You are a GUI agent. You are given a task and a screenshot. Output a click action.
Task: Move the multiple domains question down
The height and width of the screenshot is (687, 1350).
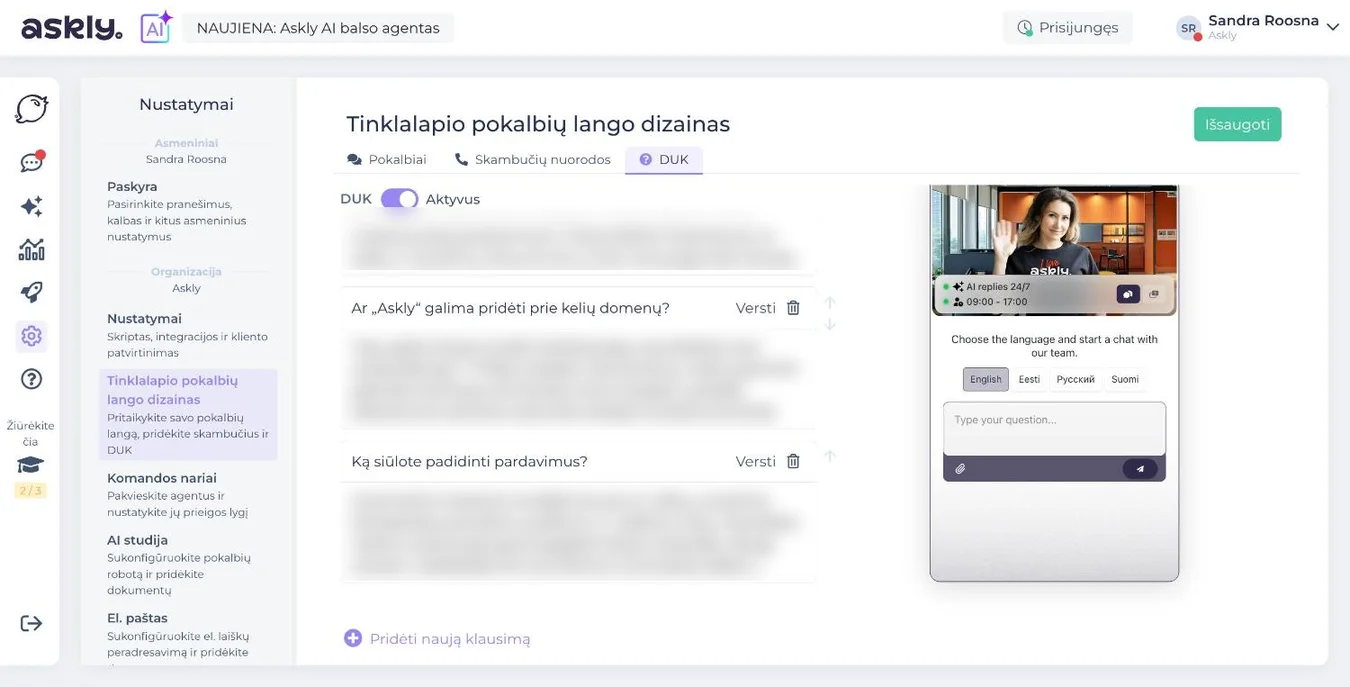(x=829, y=324)
